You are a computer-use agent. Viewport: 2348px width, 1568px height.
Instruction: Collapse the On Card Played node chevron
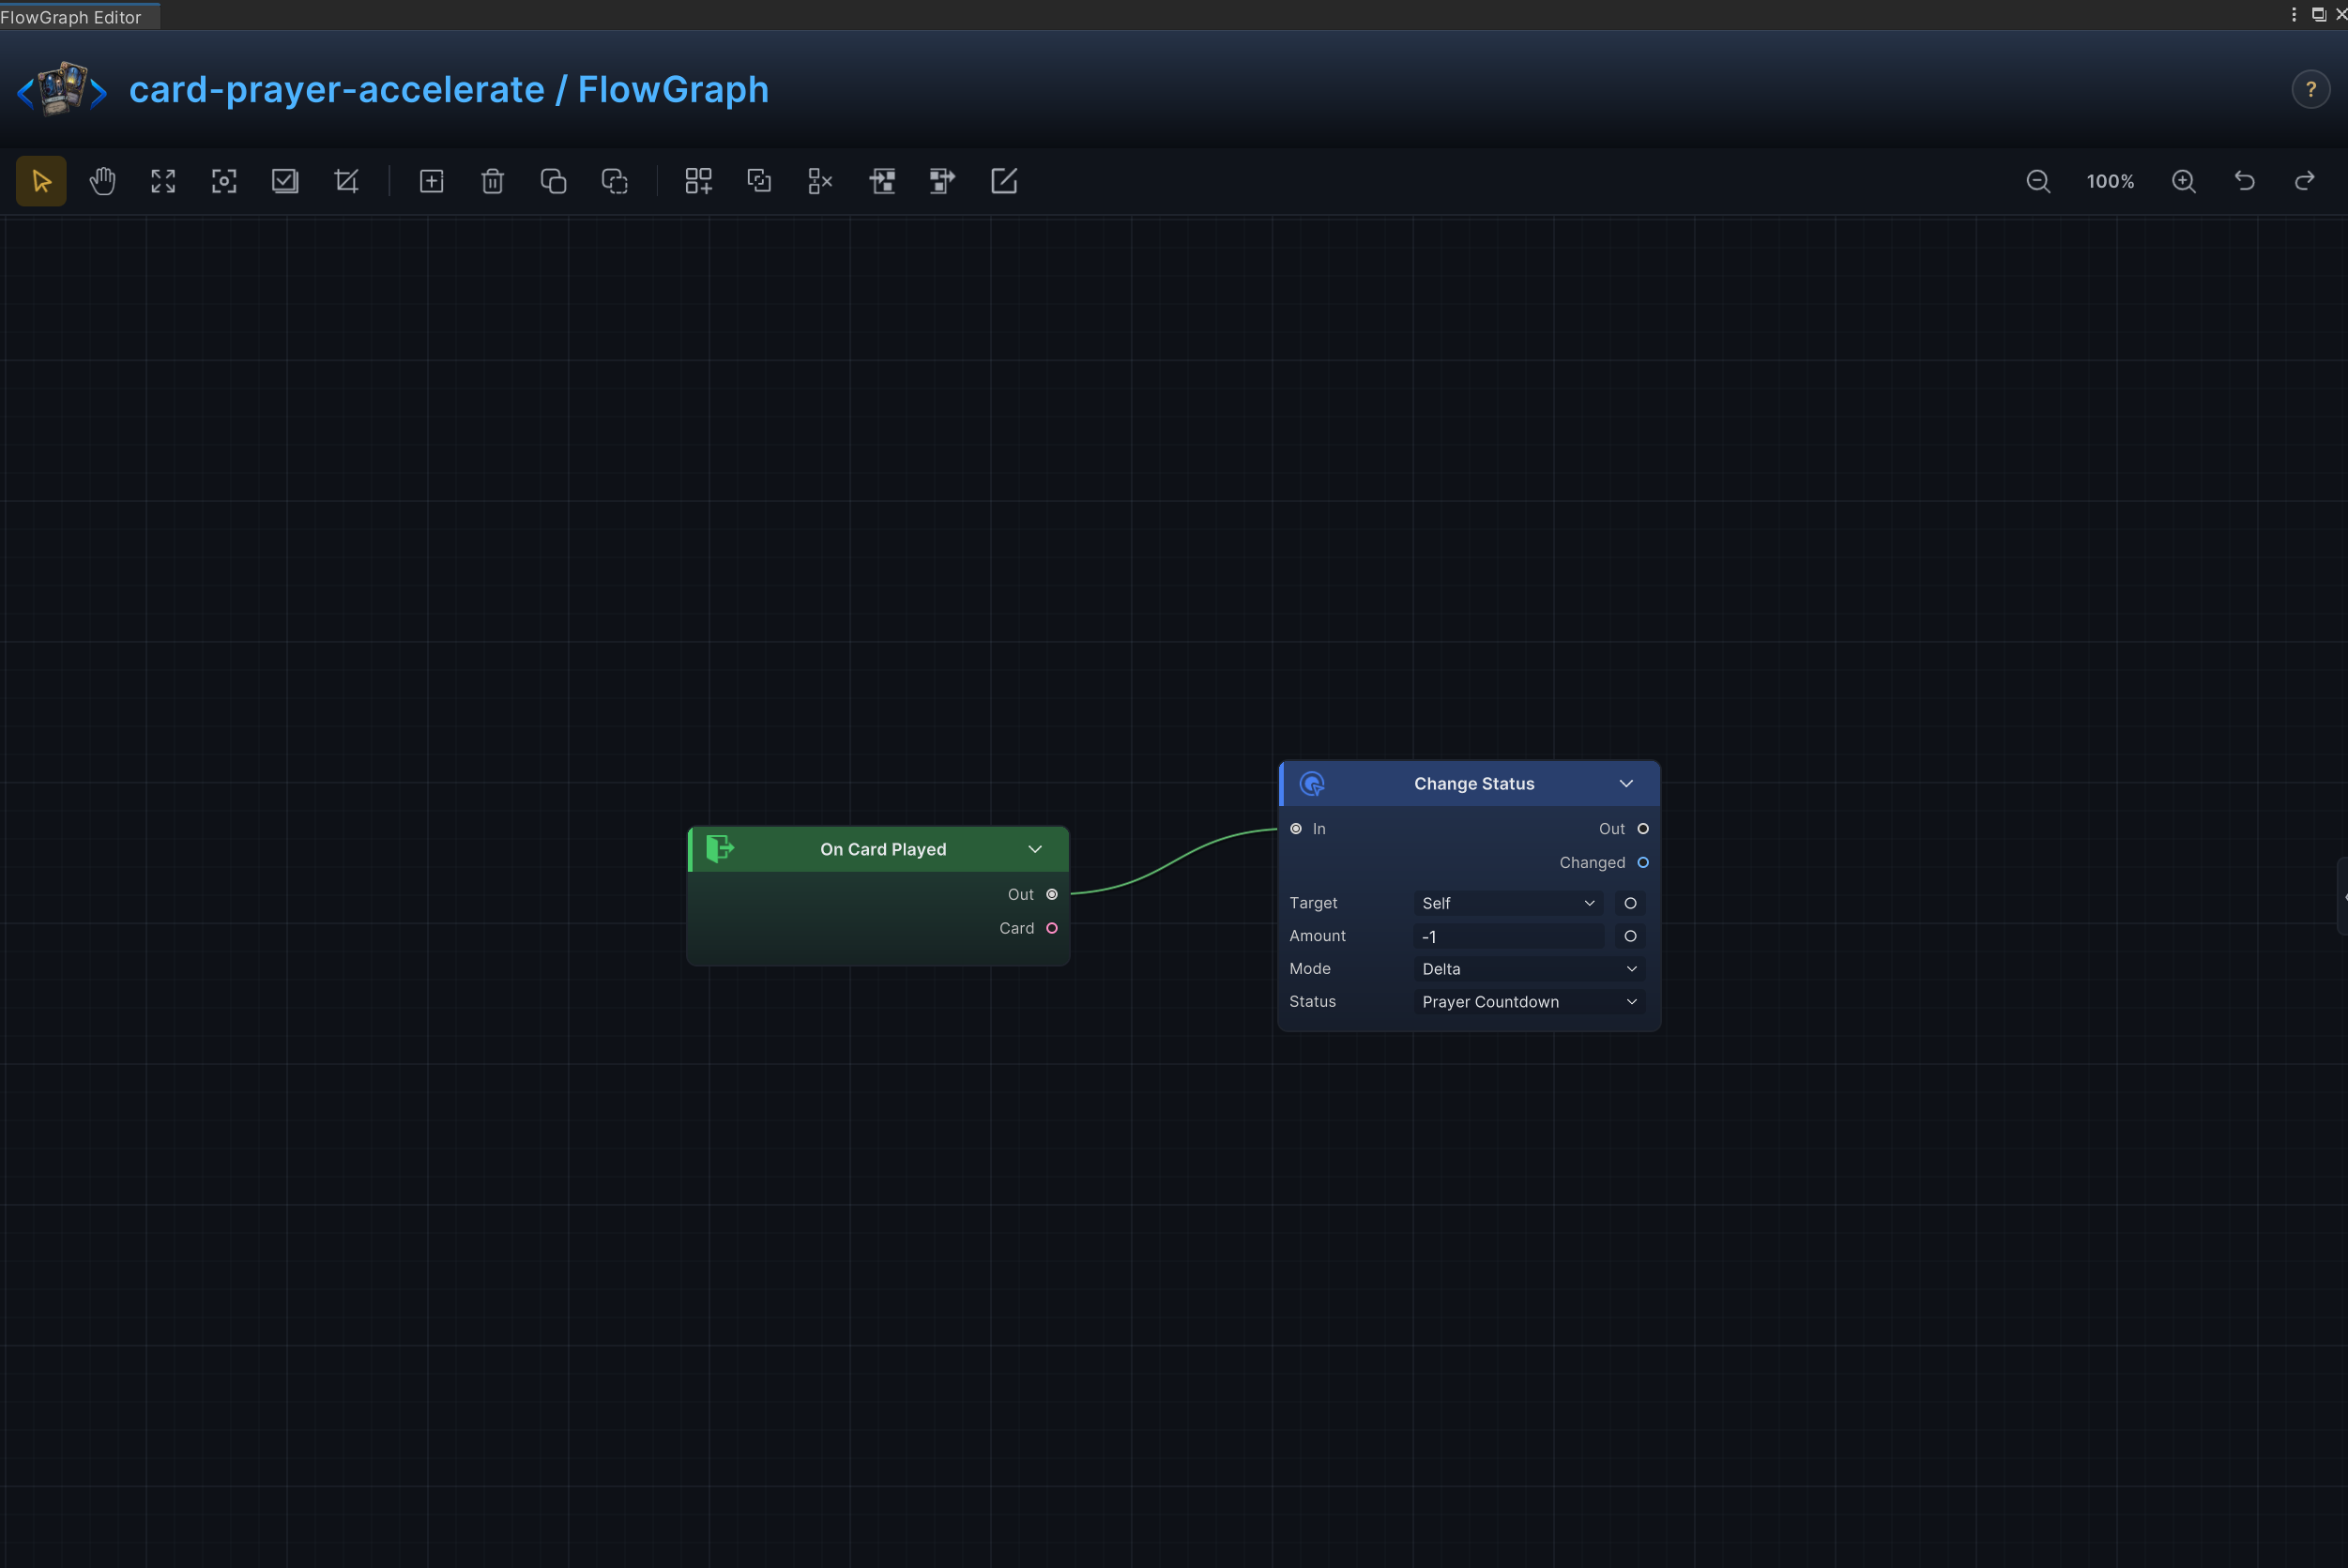coord(1035,849)
